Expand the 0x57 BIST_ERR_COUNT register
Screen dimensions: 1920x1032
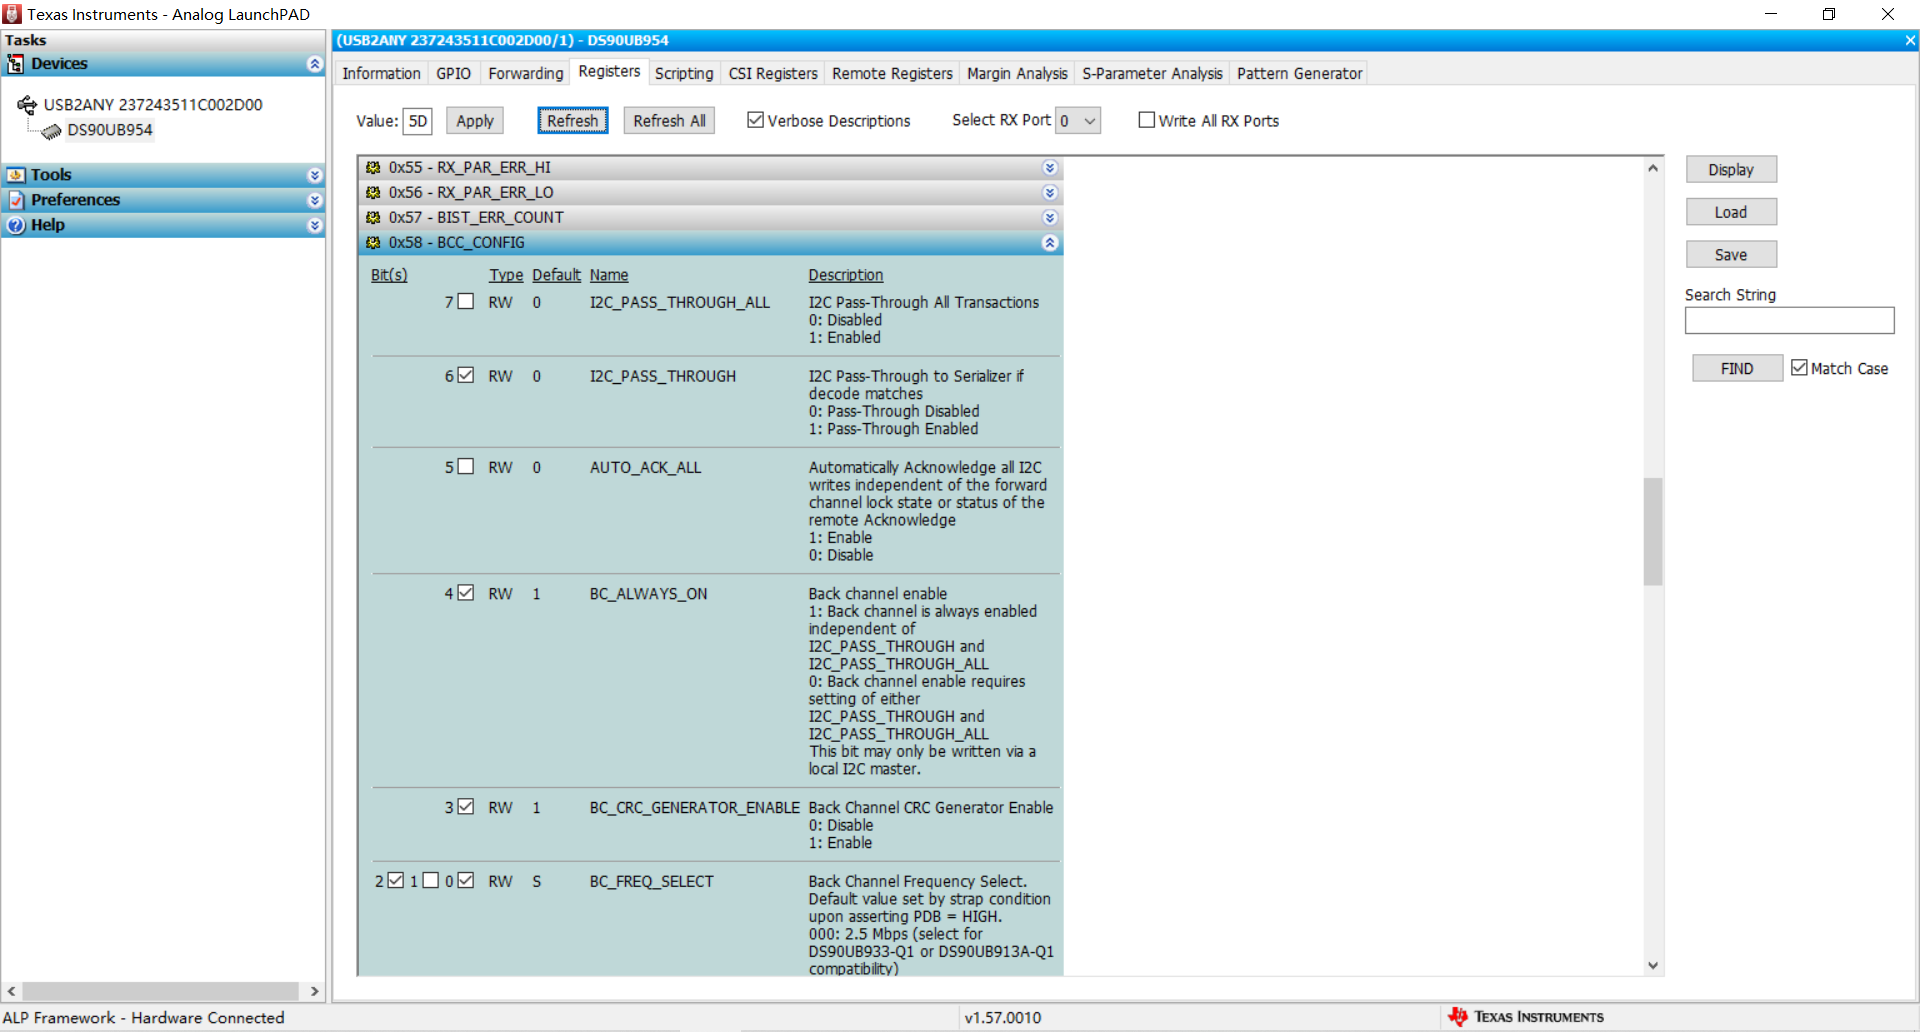click(x=1050, y=218)
